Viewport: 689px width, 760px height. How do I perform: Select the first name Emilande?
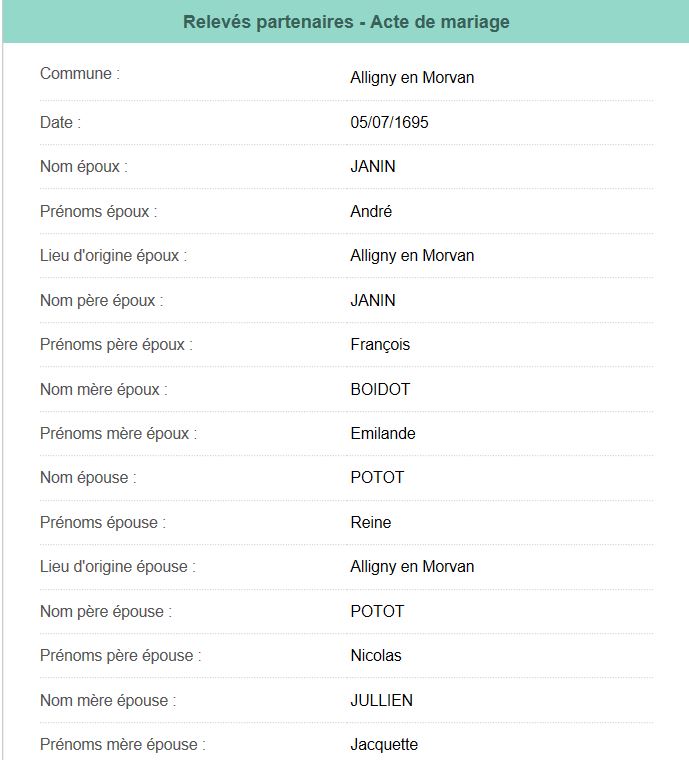click(x=383, y=434)
